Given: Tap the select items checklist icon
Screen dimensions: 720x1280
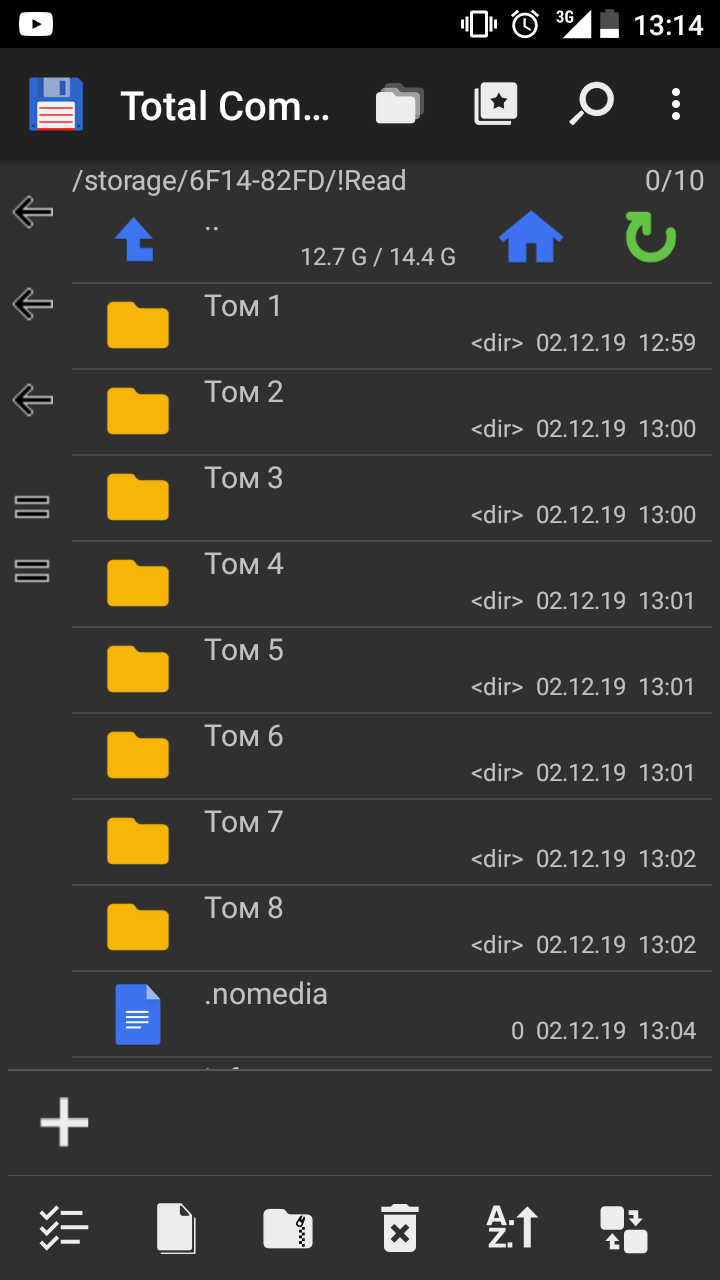Looking at the screenshot, I should coord(65,1227).
